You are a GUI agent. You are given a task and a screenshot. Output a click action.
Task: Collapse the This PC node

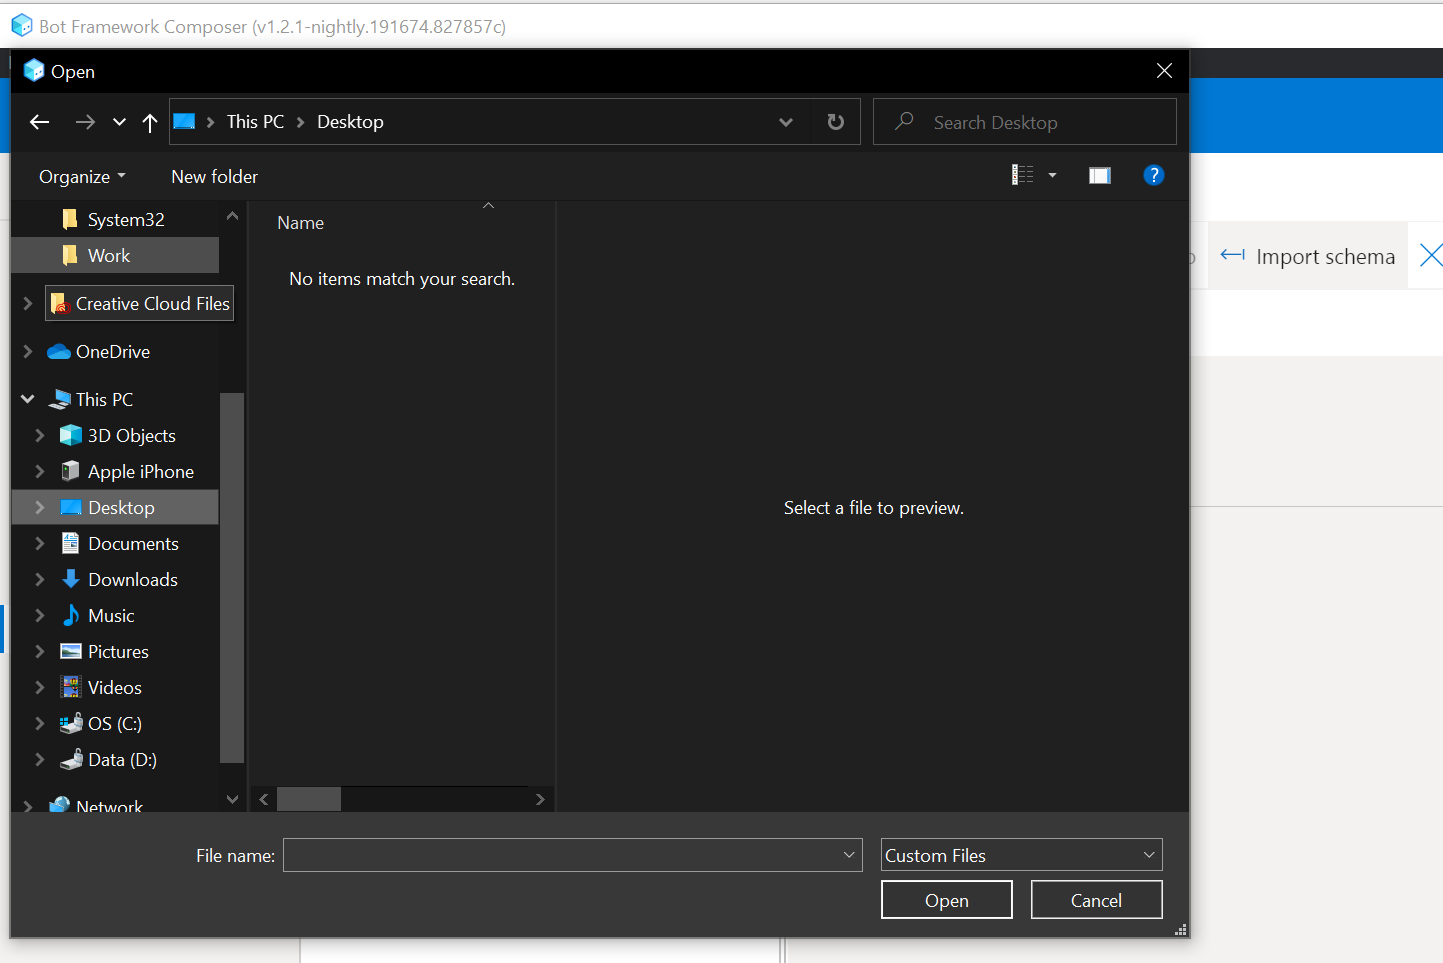coord(28,399)
